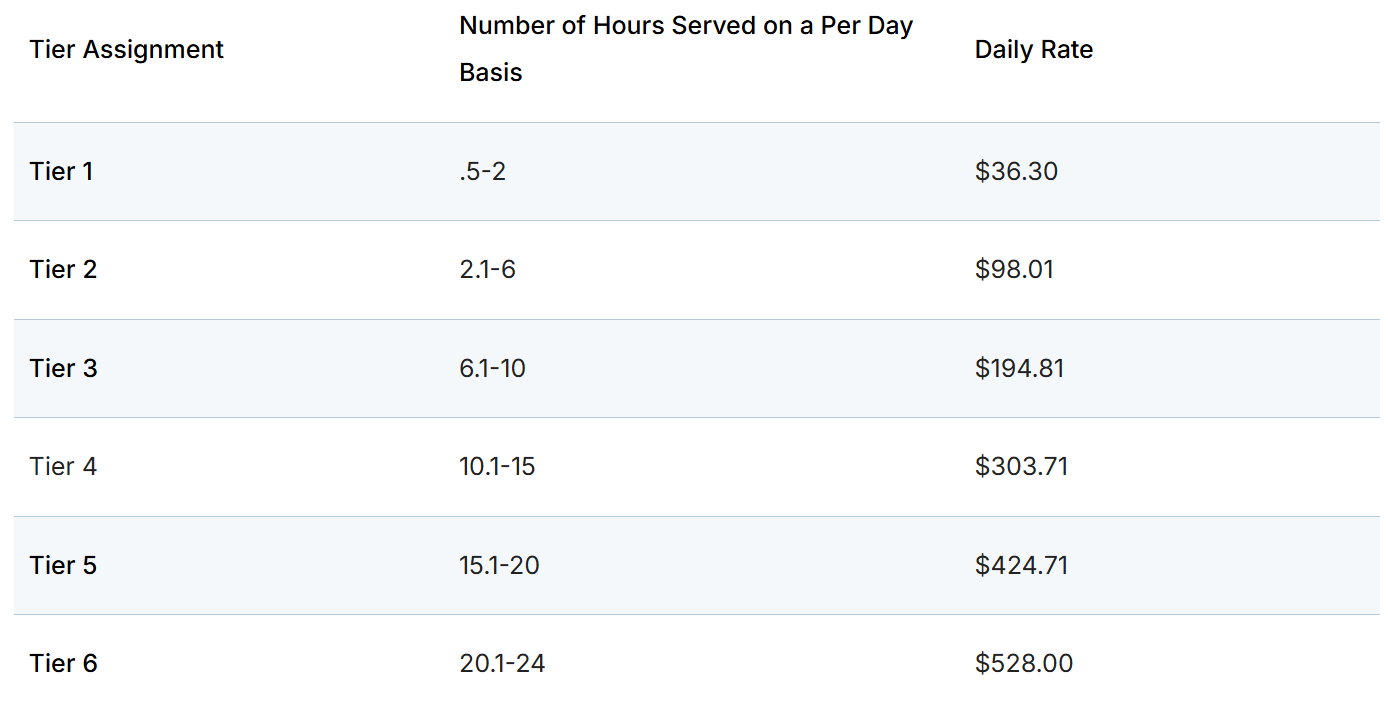
Task: Click the Tier 2 row label
Action: 63,270
